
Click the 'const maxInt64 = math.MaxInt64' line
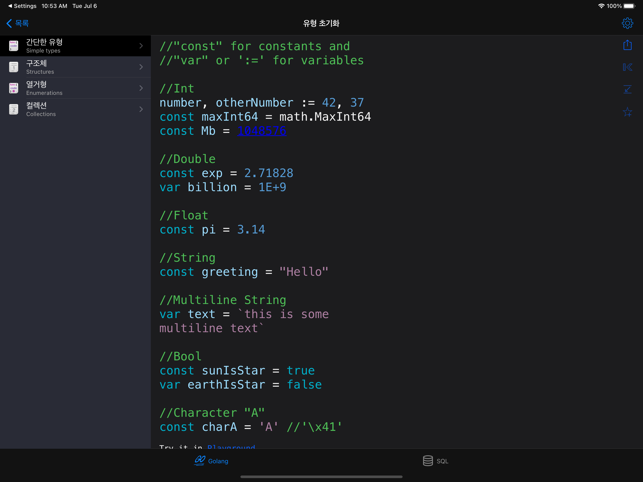[265, 117]
